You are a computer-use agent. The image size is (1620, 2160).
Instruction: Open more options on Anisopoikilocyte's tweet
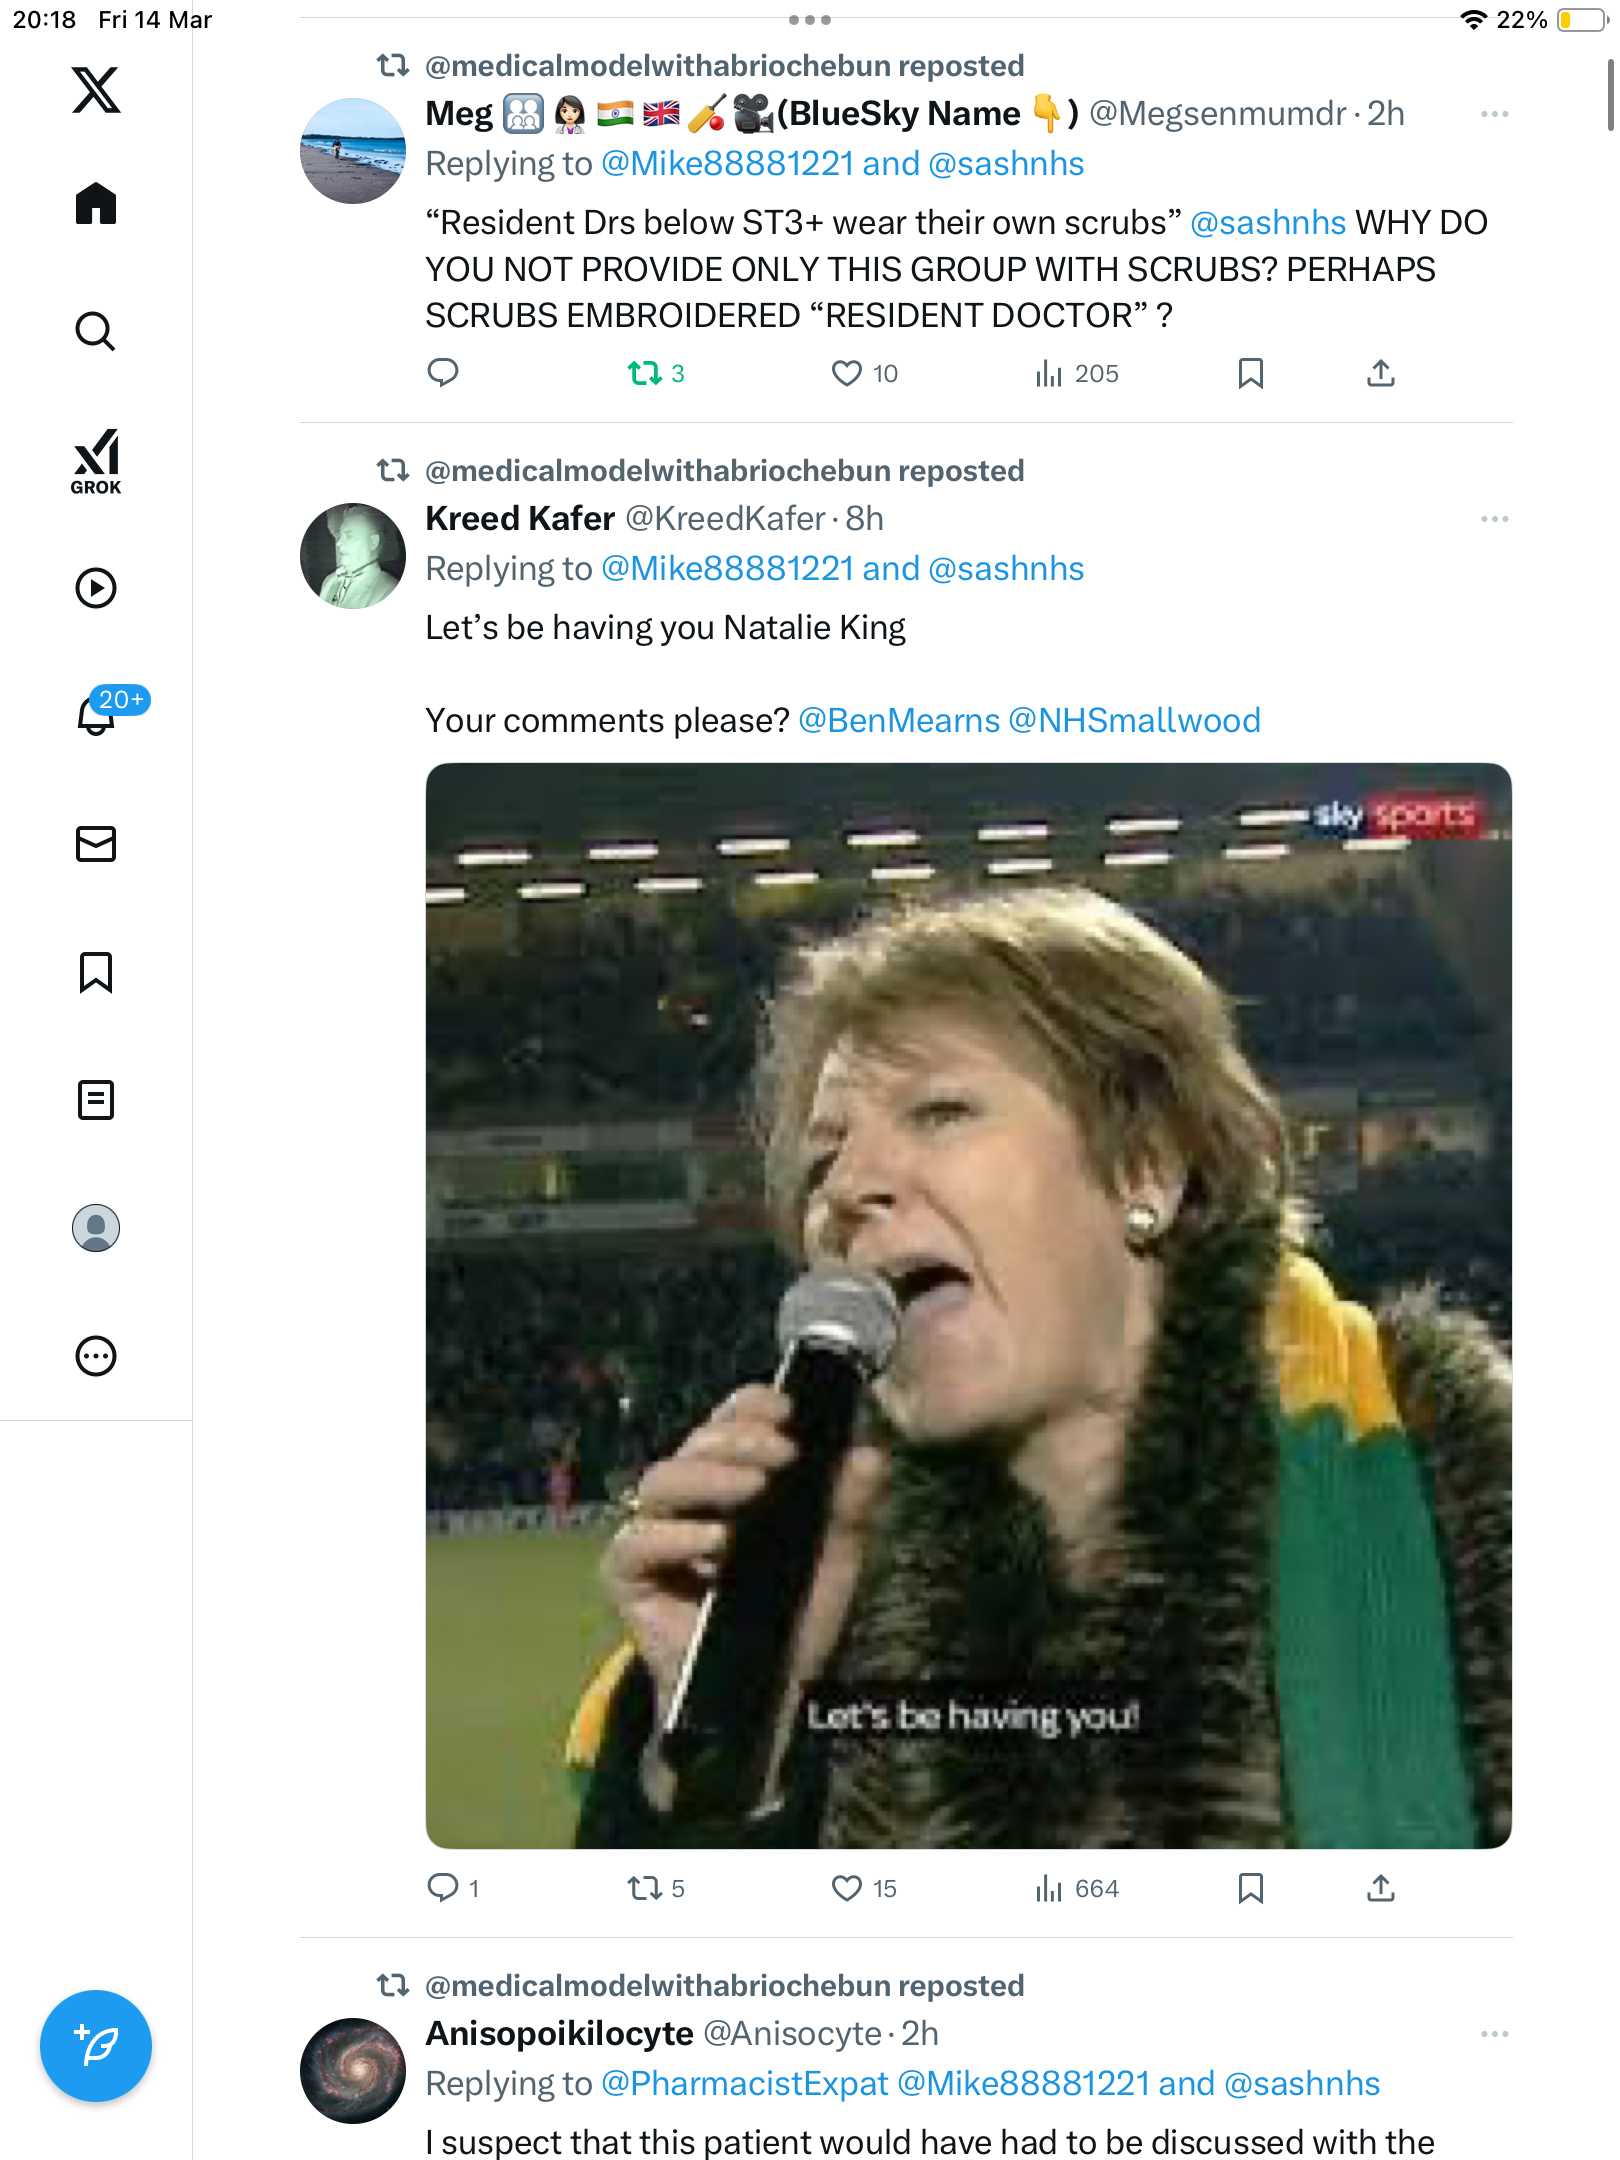[1495, 2034]
